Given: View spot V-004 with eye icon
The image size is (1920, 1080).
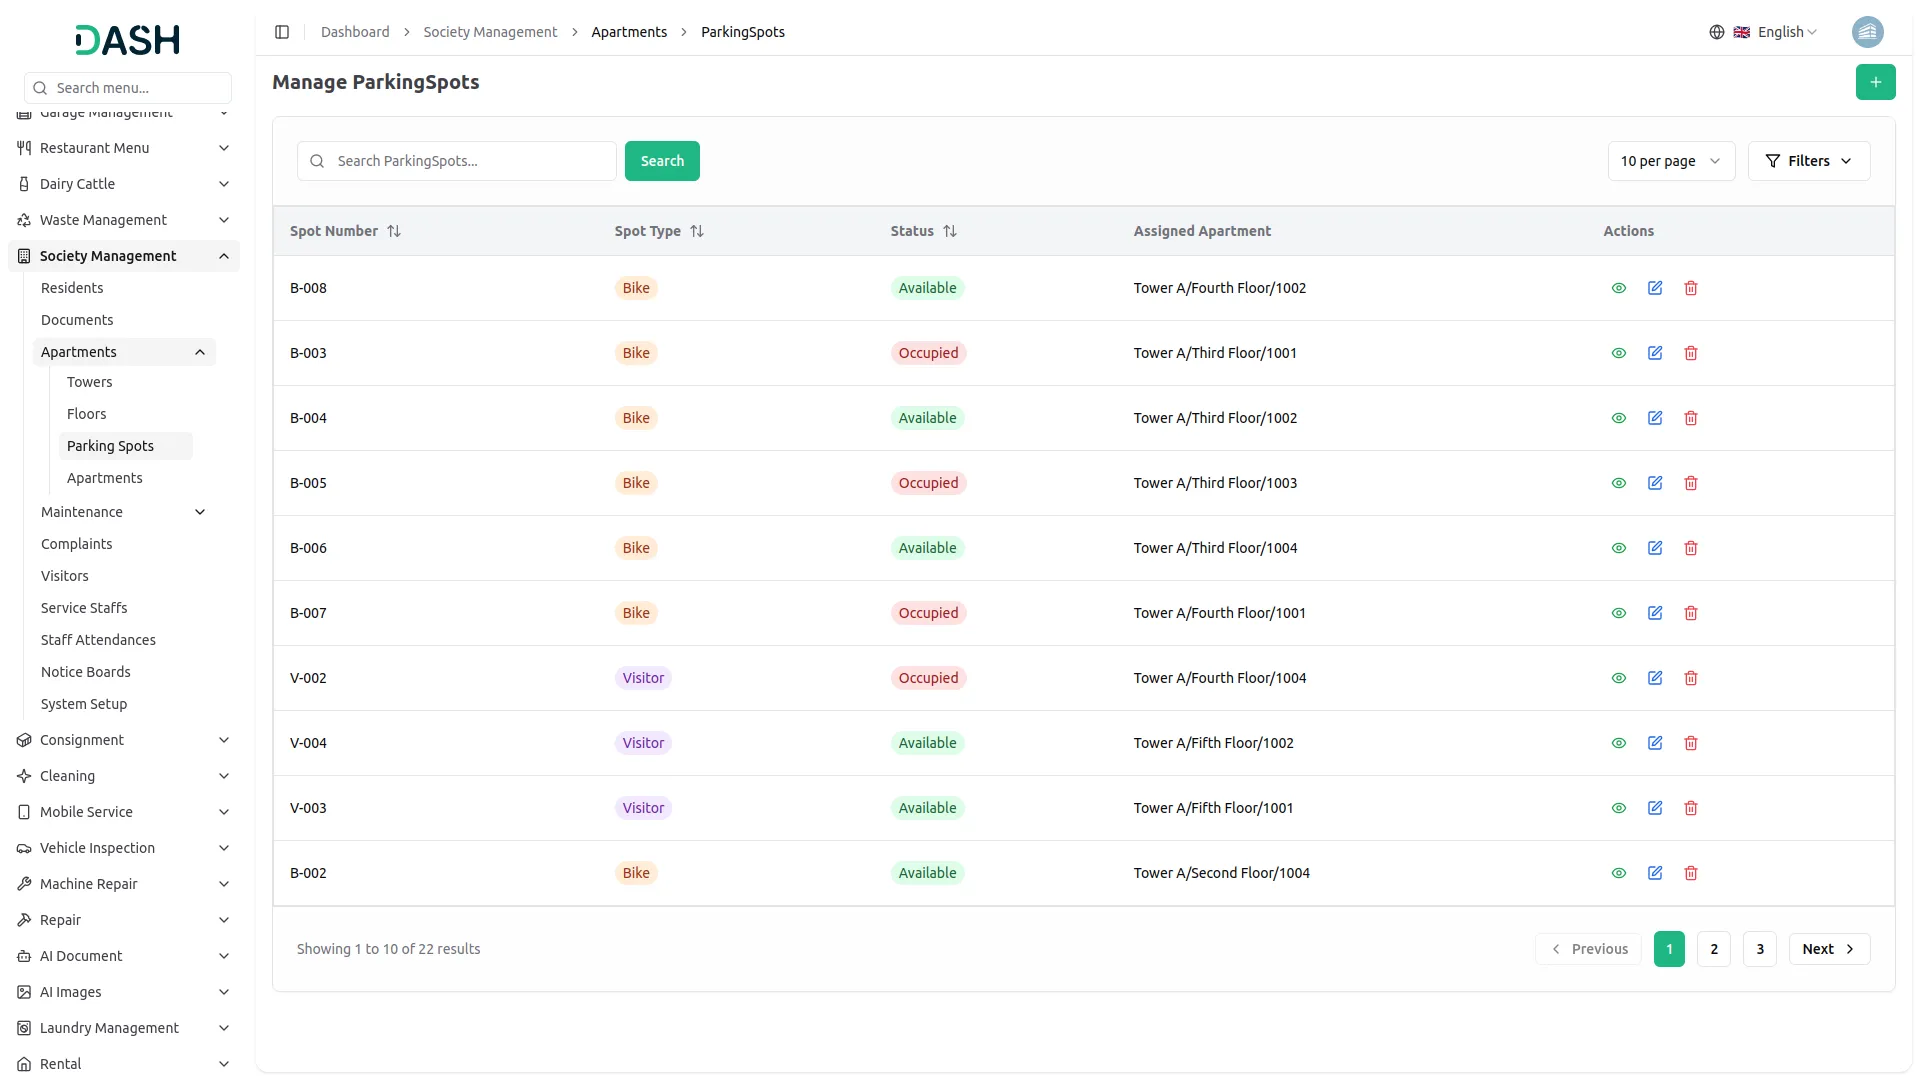Looking at the screenshot, I should tap(1619, 743).
